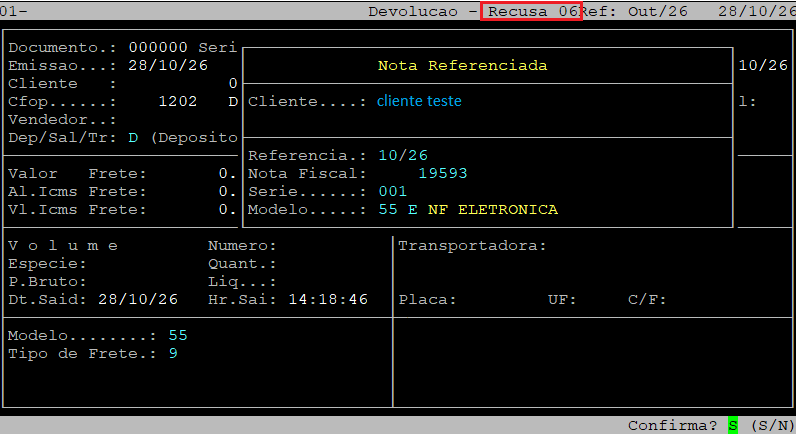Viewport: 796px width, 434px height.
Task: Click the 'NF ELETRONICA' model description
Action: click(493, 210)
